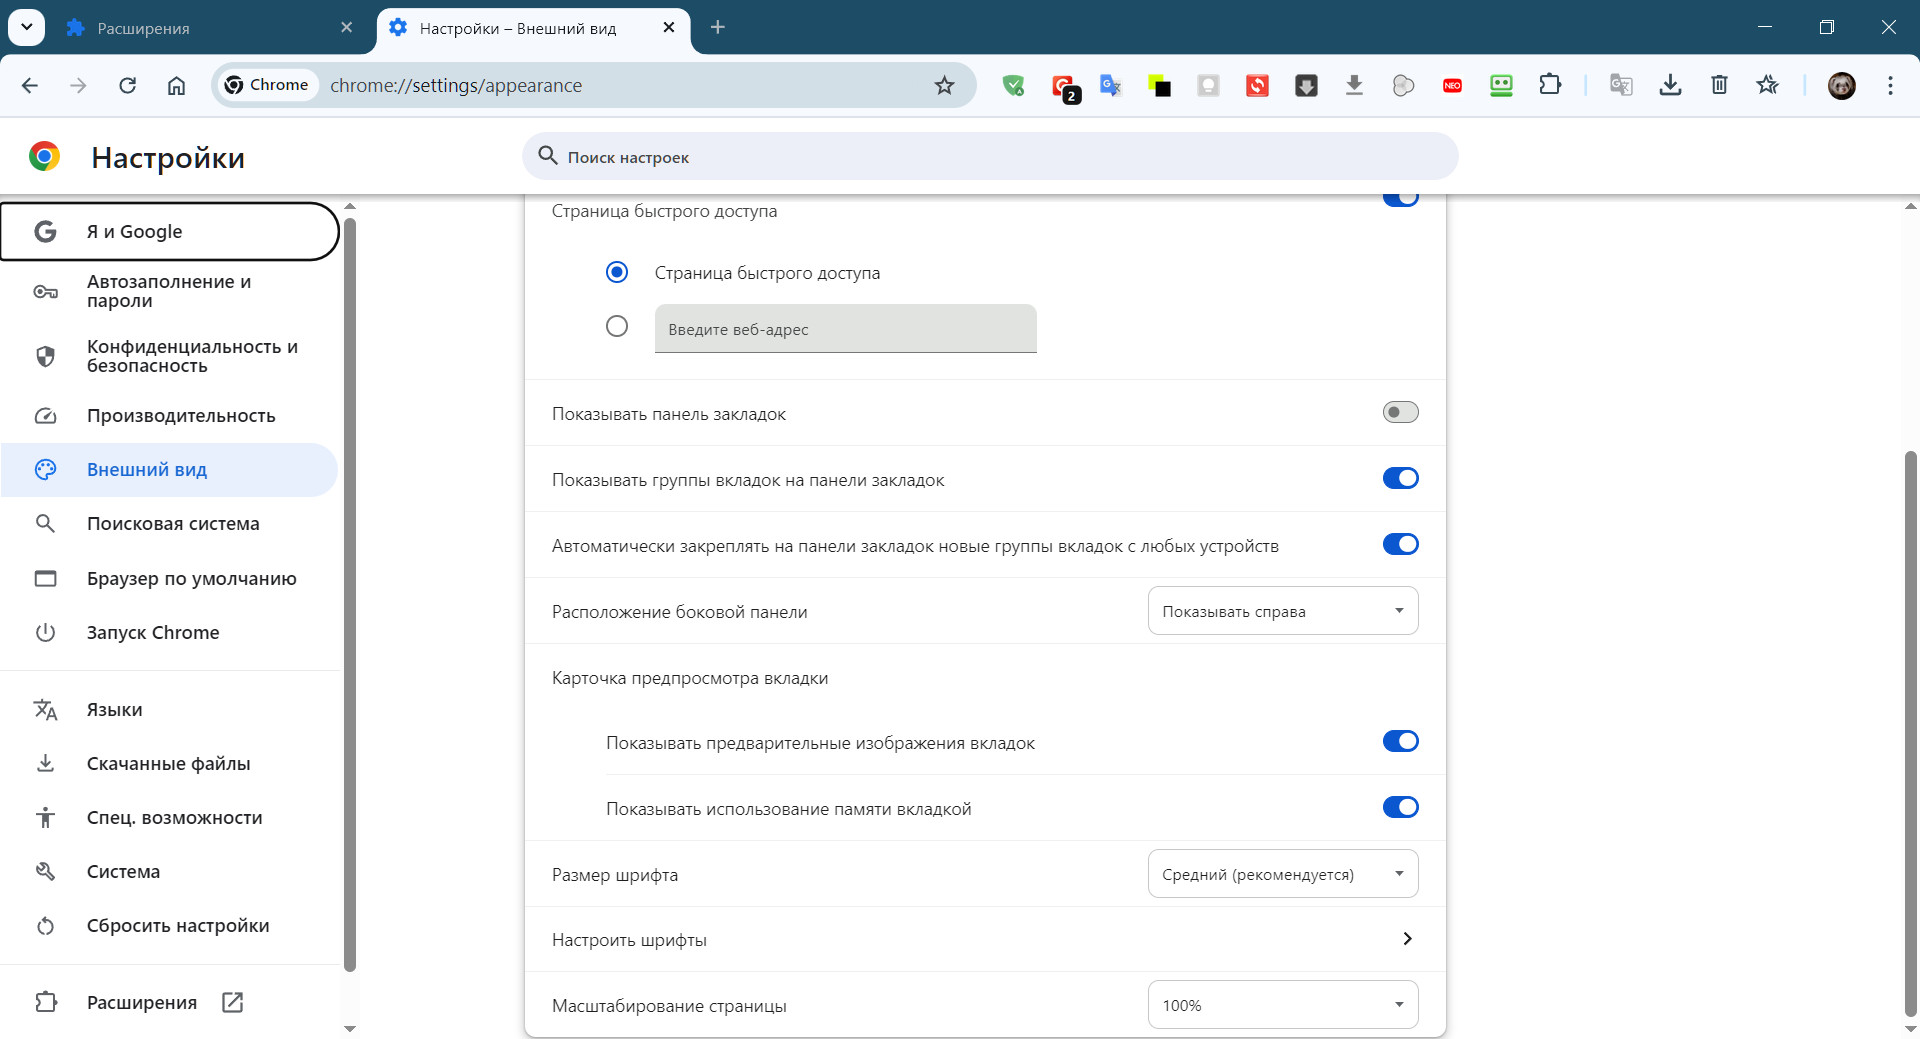Click the AdGuard green shield extension icon
The width and height of the screenshot is (1920, 1039).
(1013, 86)
